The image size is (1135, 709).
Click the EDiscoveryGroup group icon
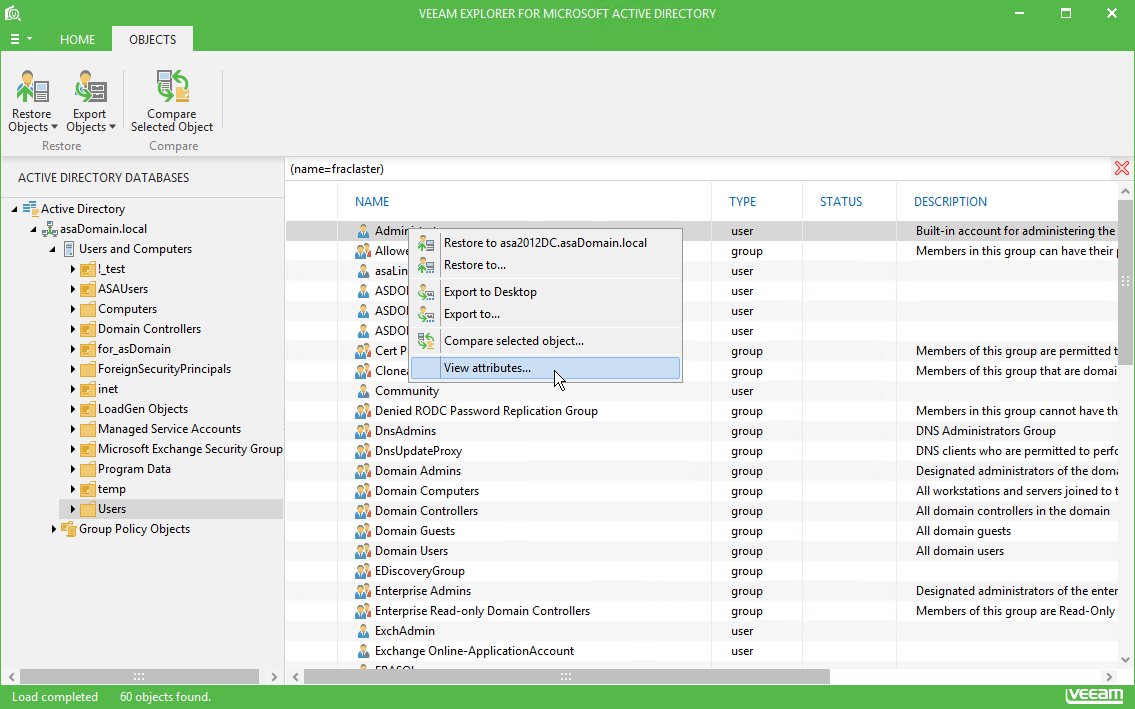point(363,571)
